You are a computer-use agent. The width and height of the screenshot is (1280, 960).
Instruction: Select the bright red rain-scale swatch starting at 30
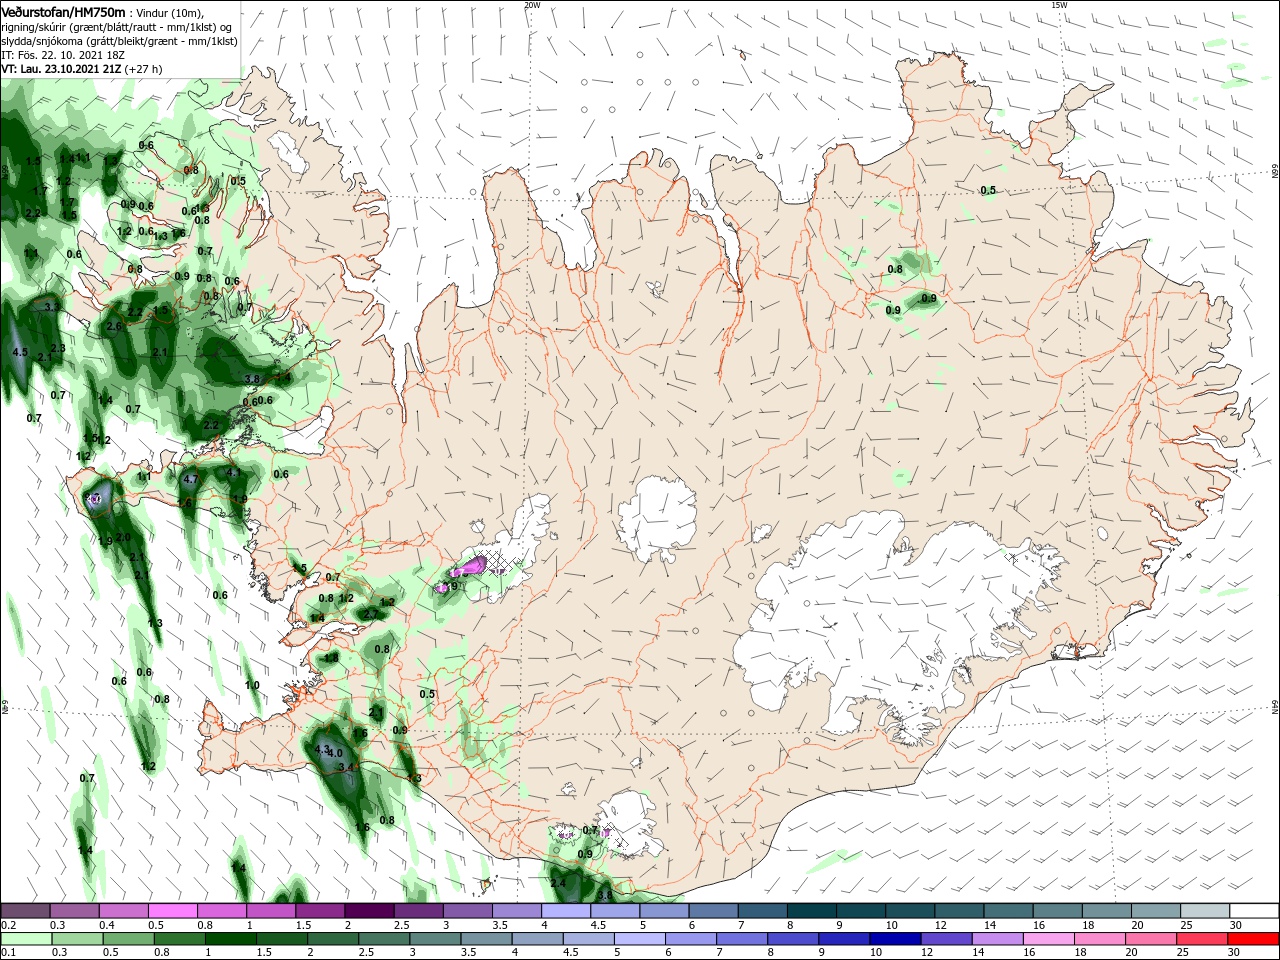point(1254,940)
